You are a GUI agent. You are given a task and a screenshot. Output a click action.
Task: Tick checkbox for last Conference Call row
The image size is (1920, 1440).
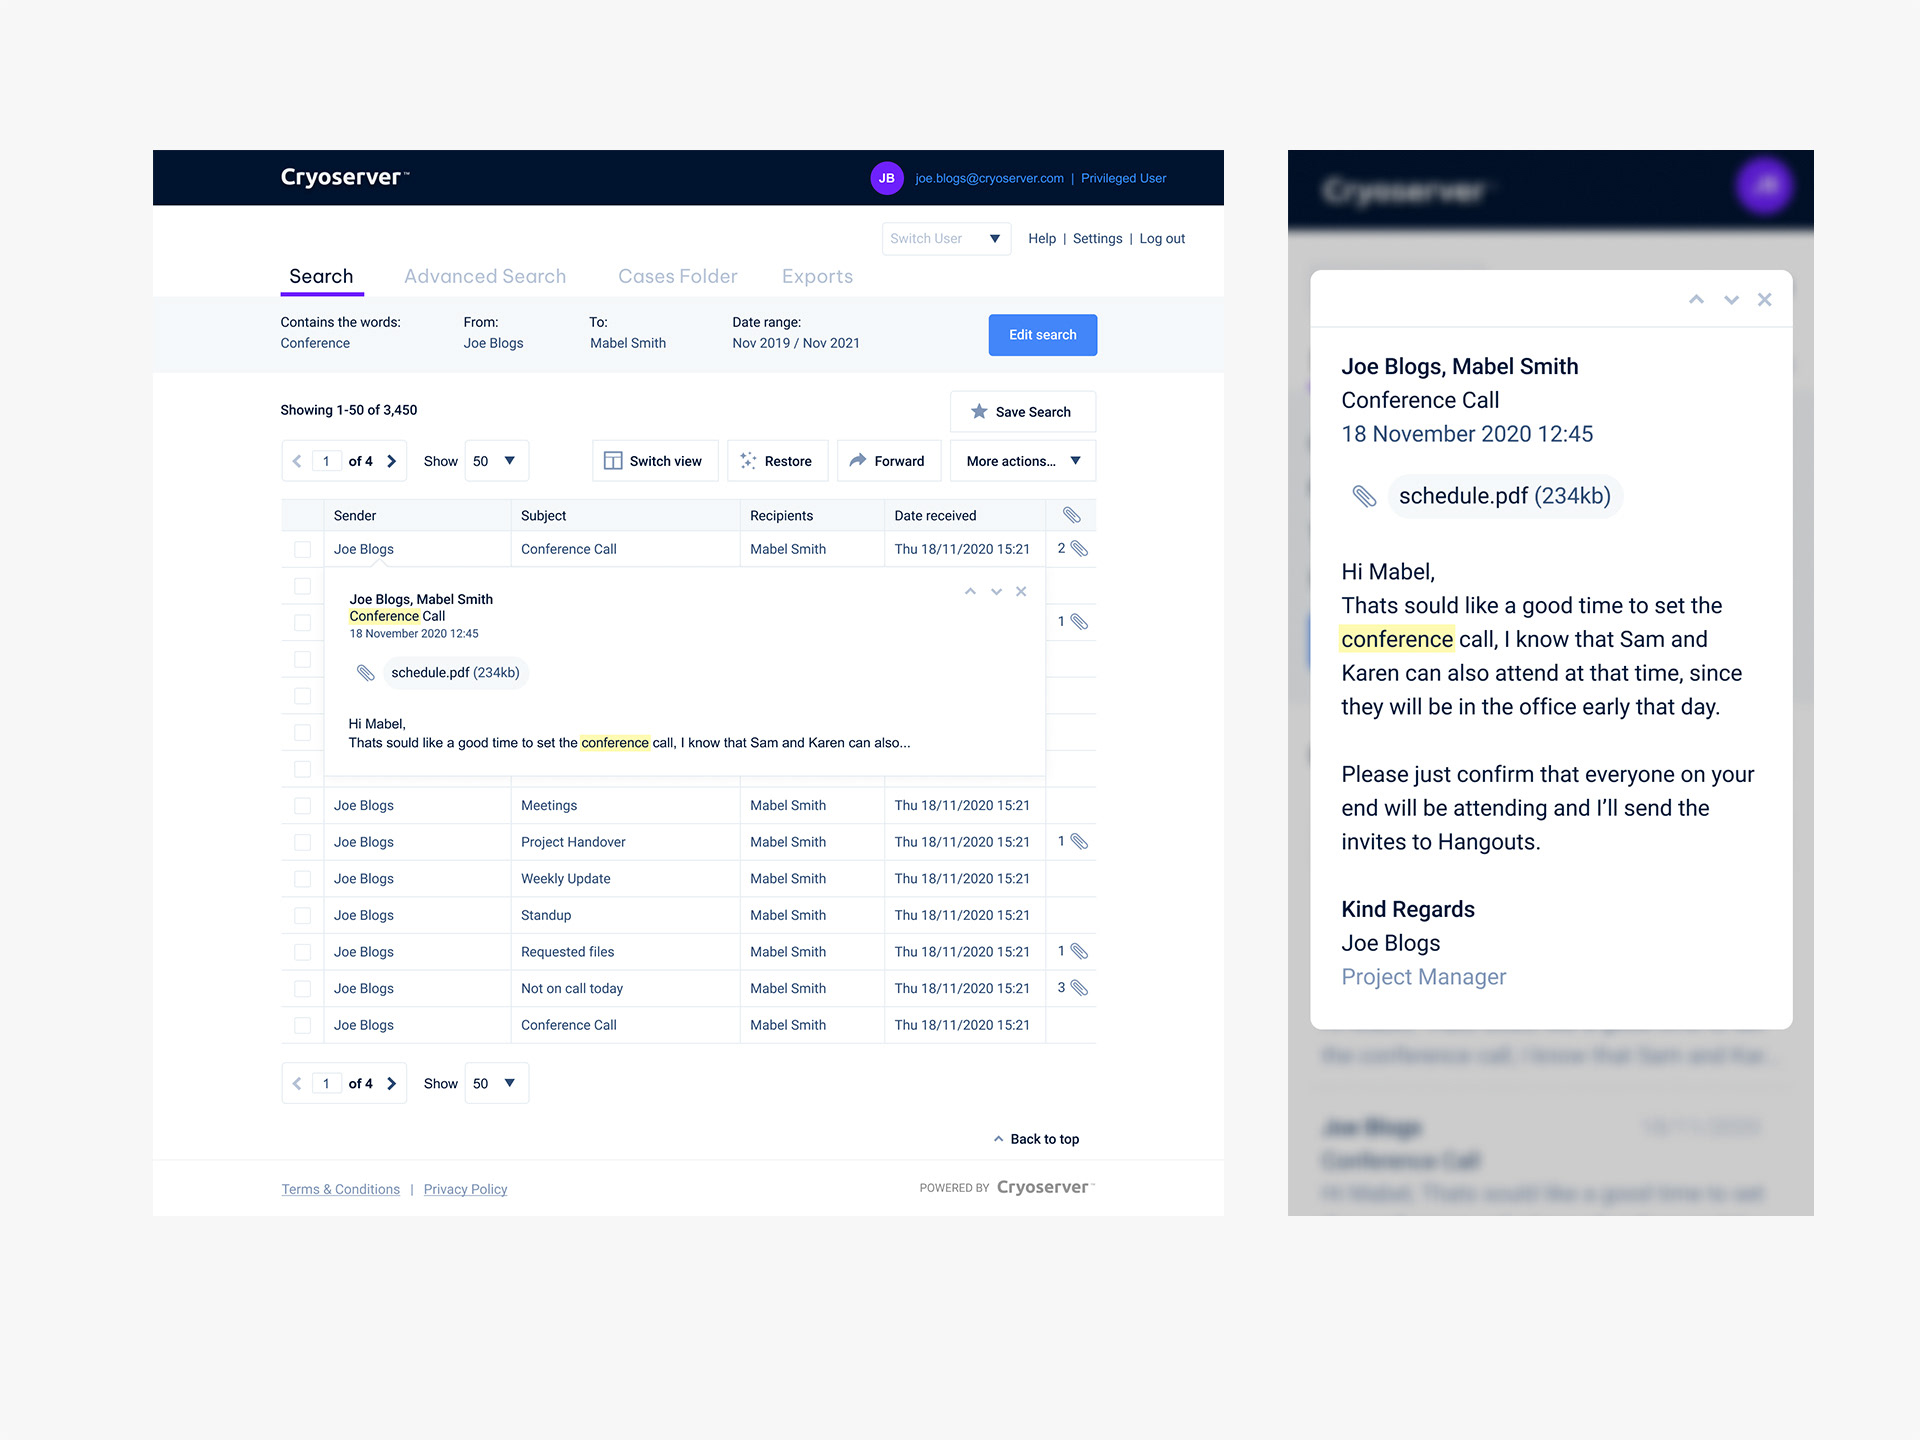click(x=302, y=1025)
